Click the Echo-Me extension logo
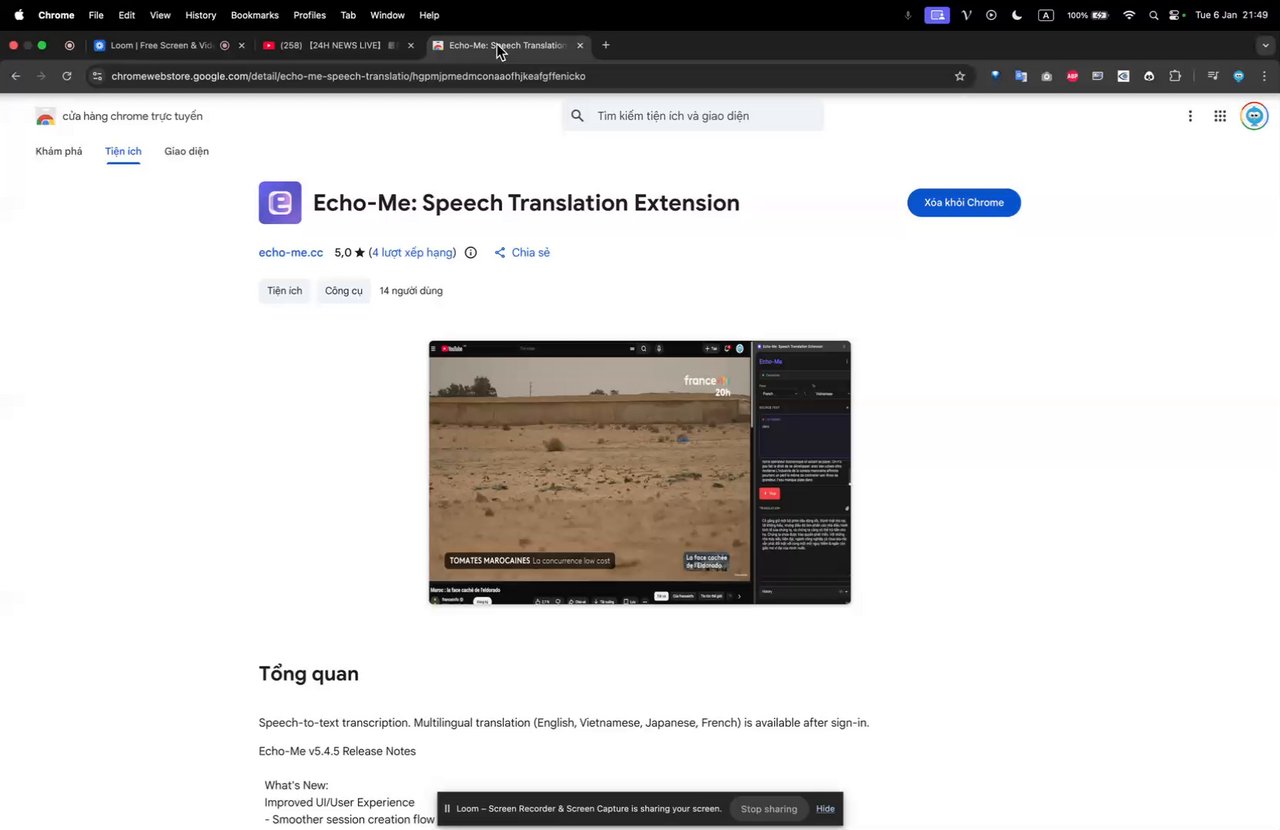 [280, 203]
